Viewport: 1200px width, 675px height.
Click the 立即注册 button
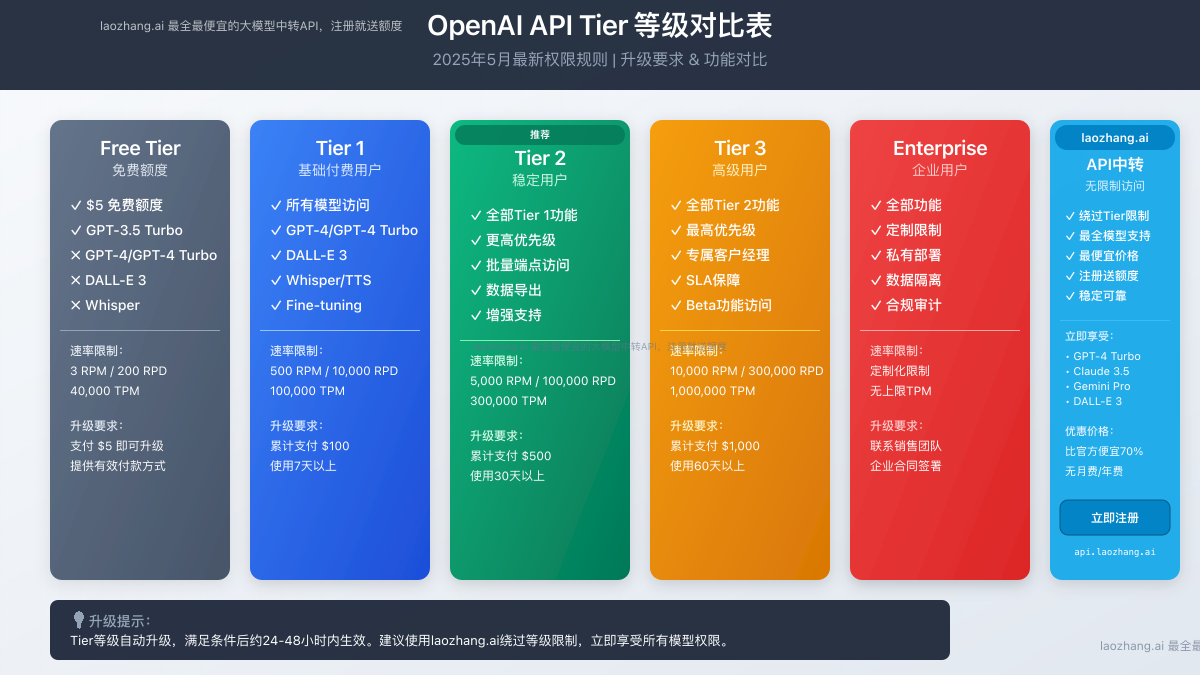1115,518
